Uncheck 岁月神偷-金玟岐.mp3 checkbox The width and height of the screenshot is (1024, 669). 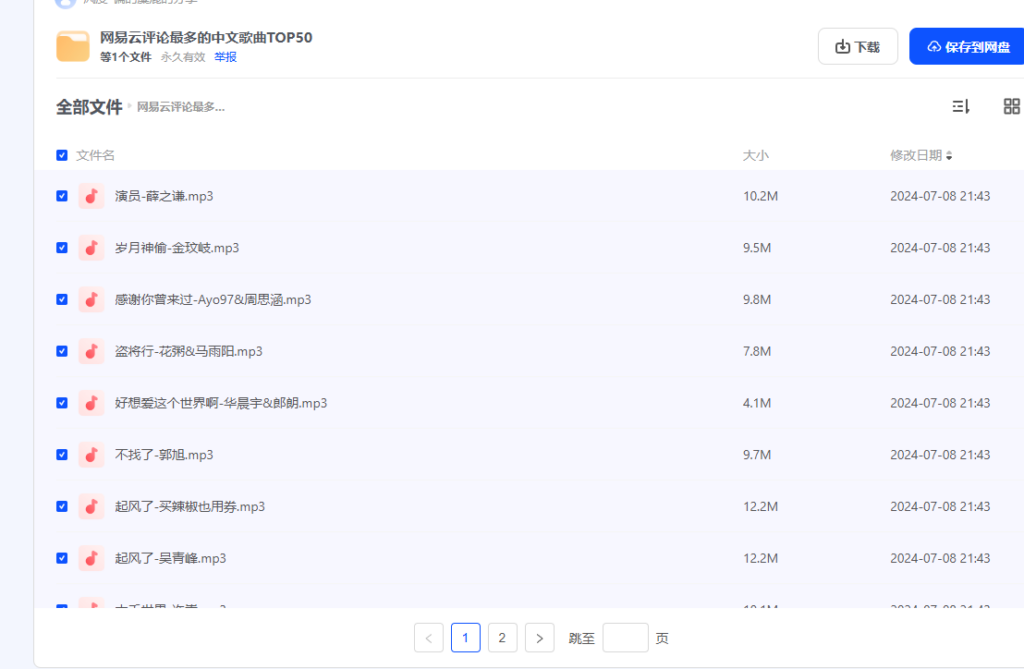(x=62, y=248)
